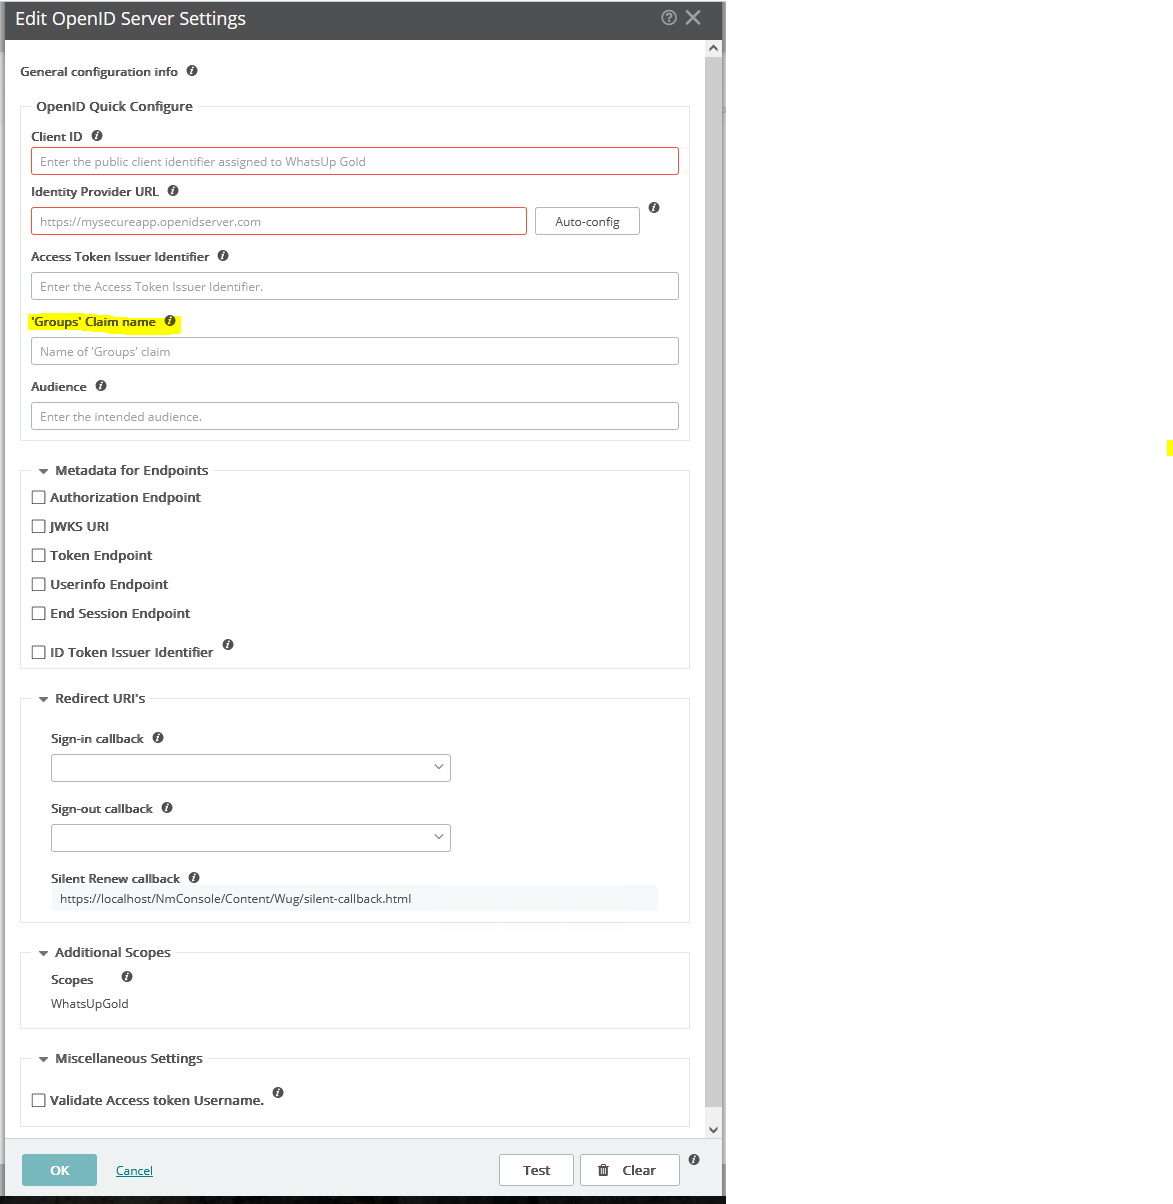Check the JWKS URI option
The height and width of the screenshot is (1204, 1173).
38,525
